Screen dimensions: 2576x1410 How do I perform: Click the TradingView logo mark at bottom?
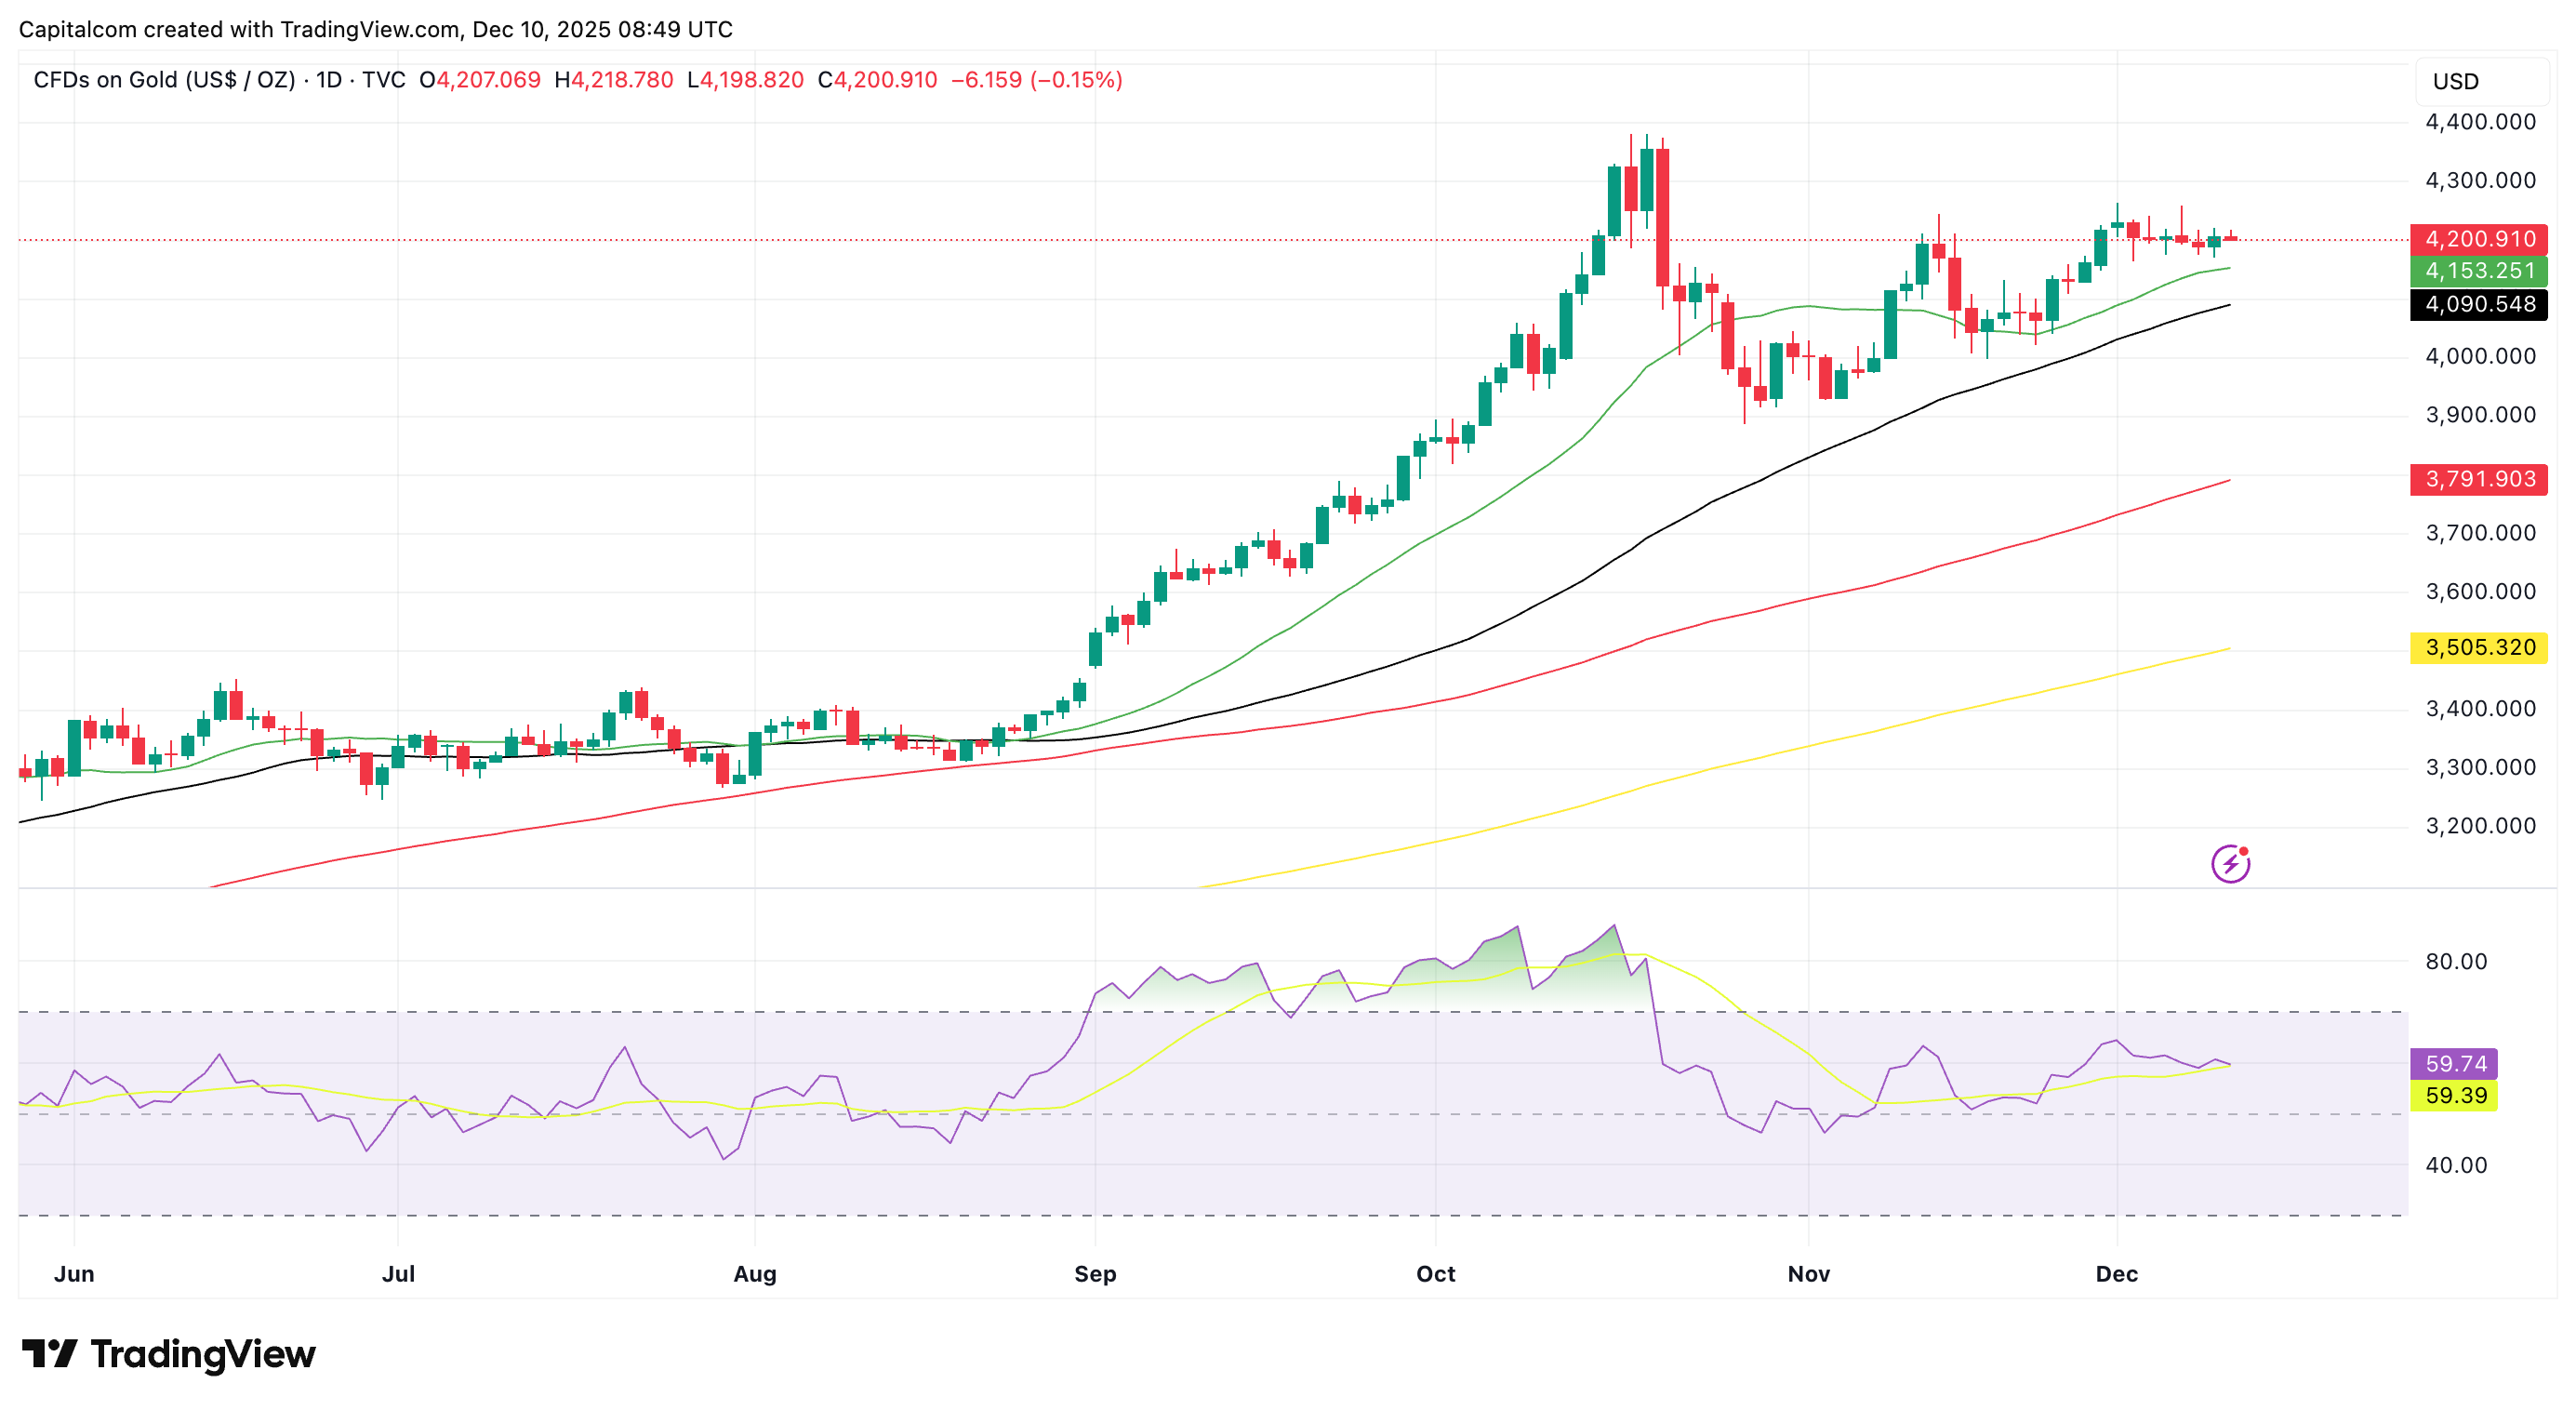(49, 1354)
